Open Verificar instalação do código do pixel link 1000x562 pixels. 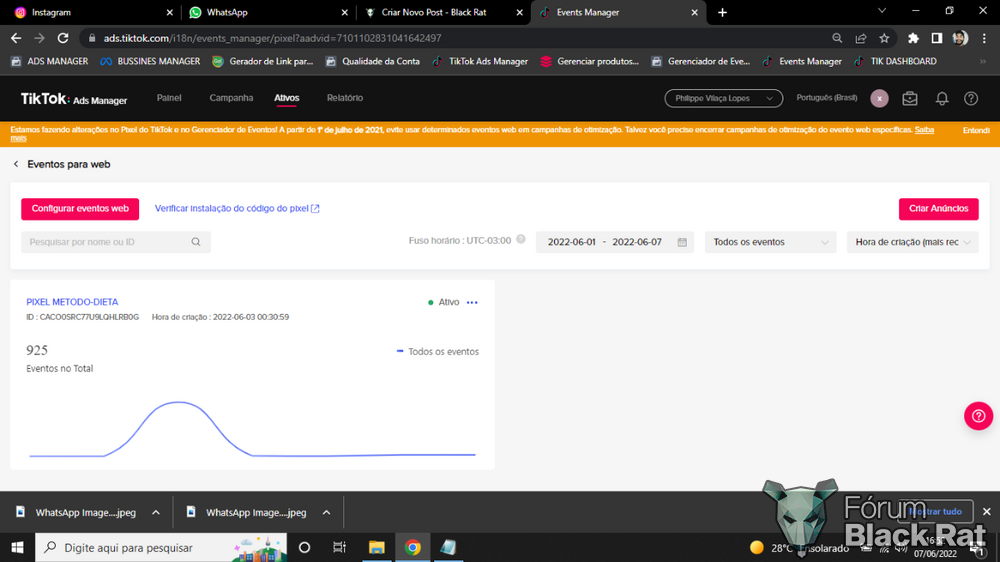point(237,209)
